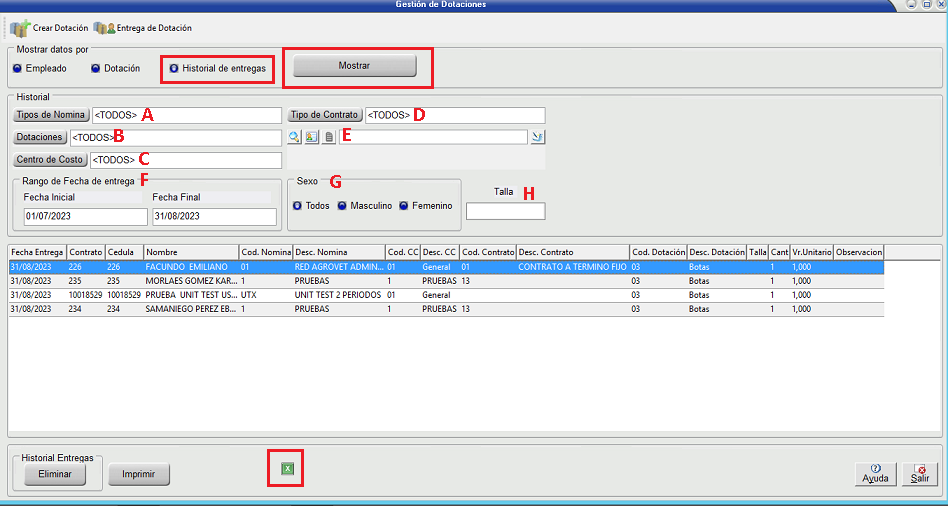This screenshot has width=948, height=506.
Task: Select the Empleado radio option
Action: point(18,69)
